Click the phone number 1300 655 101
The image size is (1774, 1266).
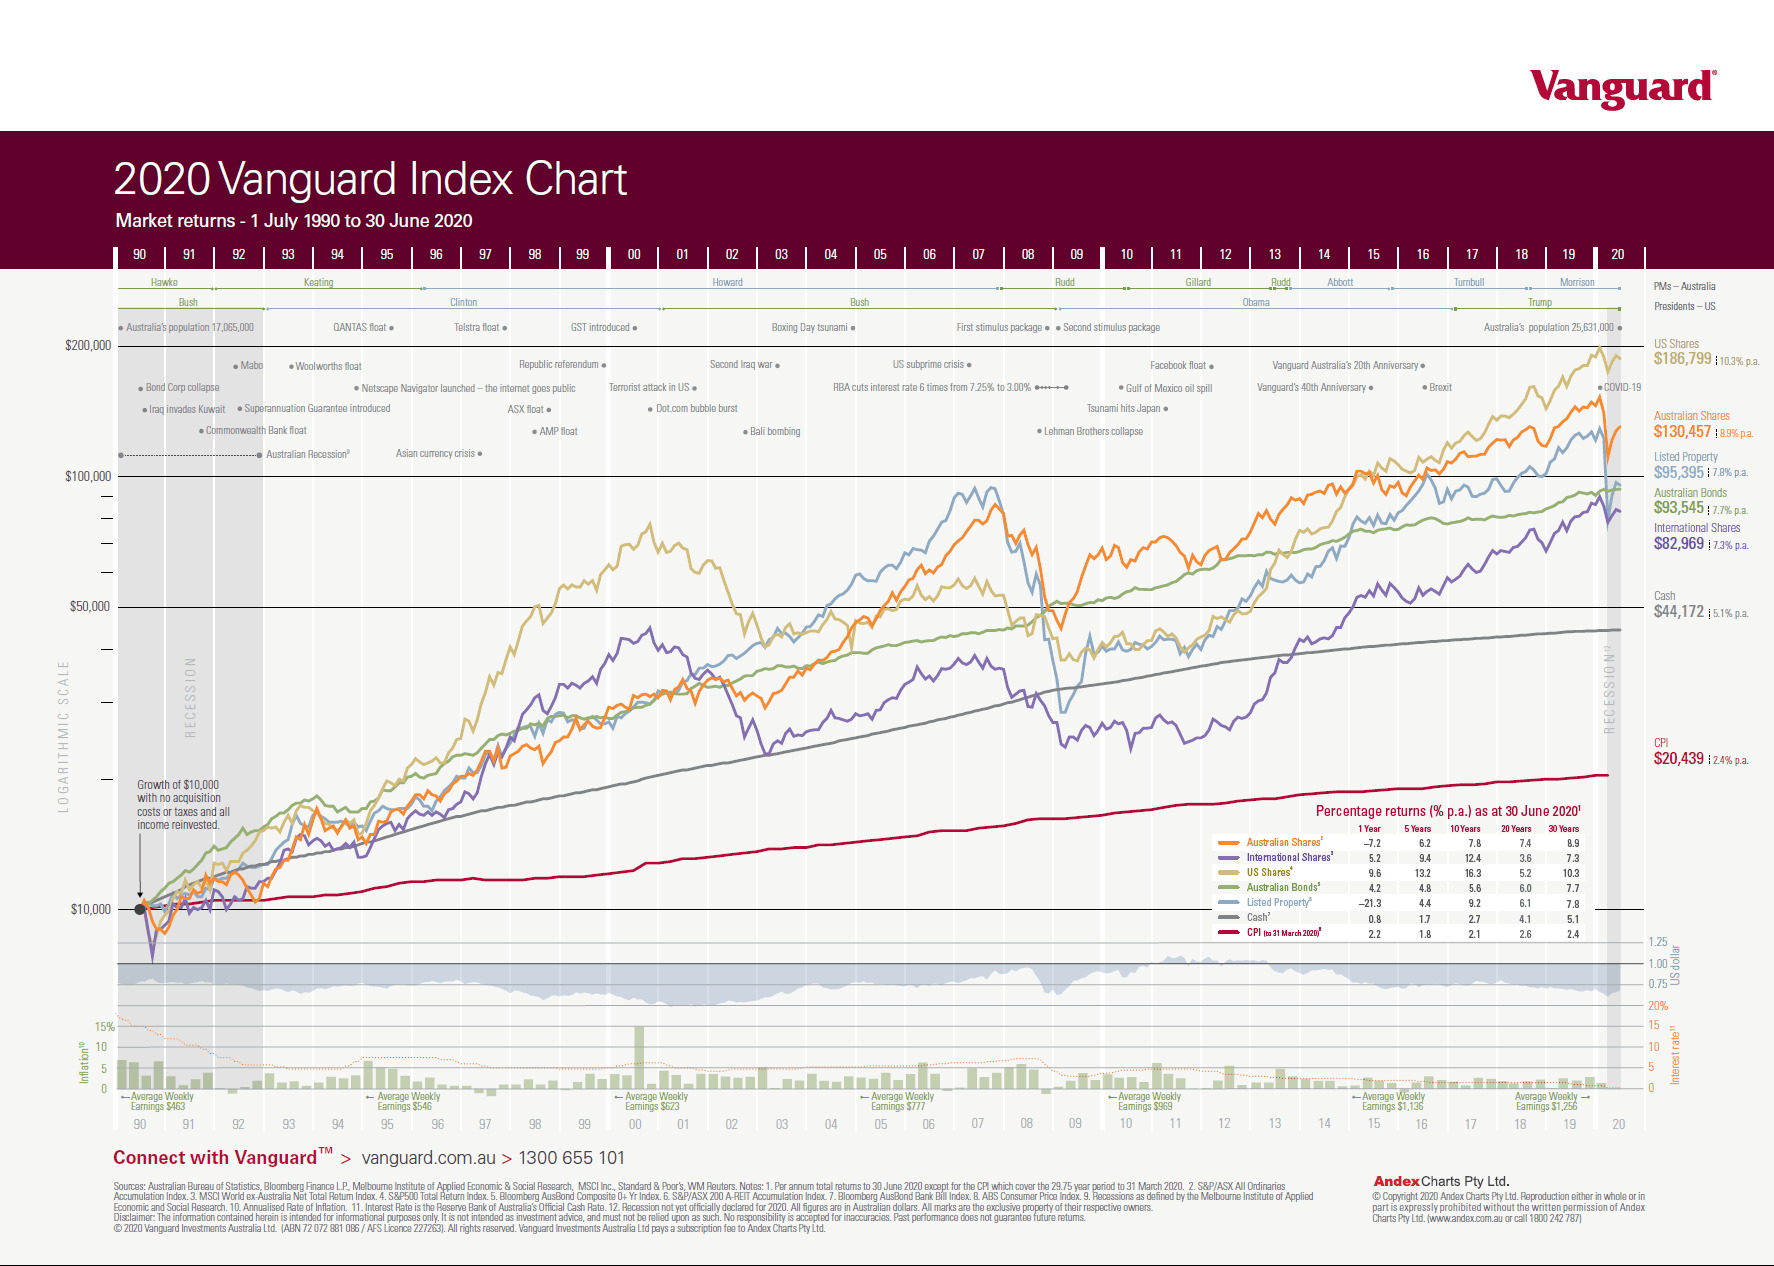[x=571, y=1158]
